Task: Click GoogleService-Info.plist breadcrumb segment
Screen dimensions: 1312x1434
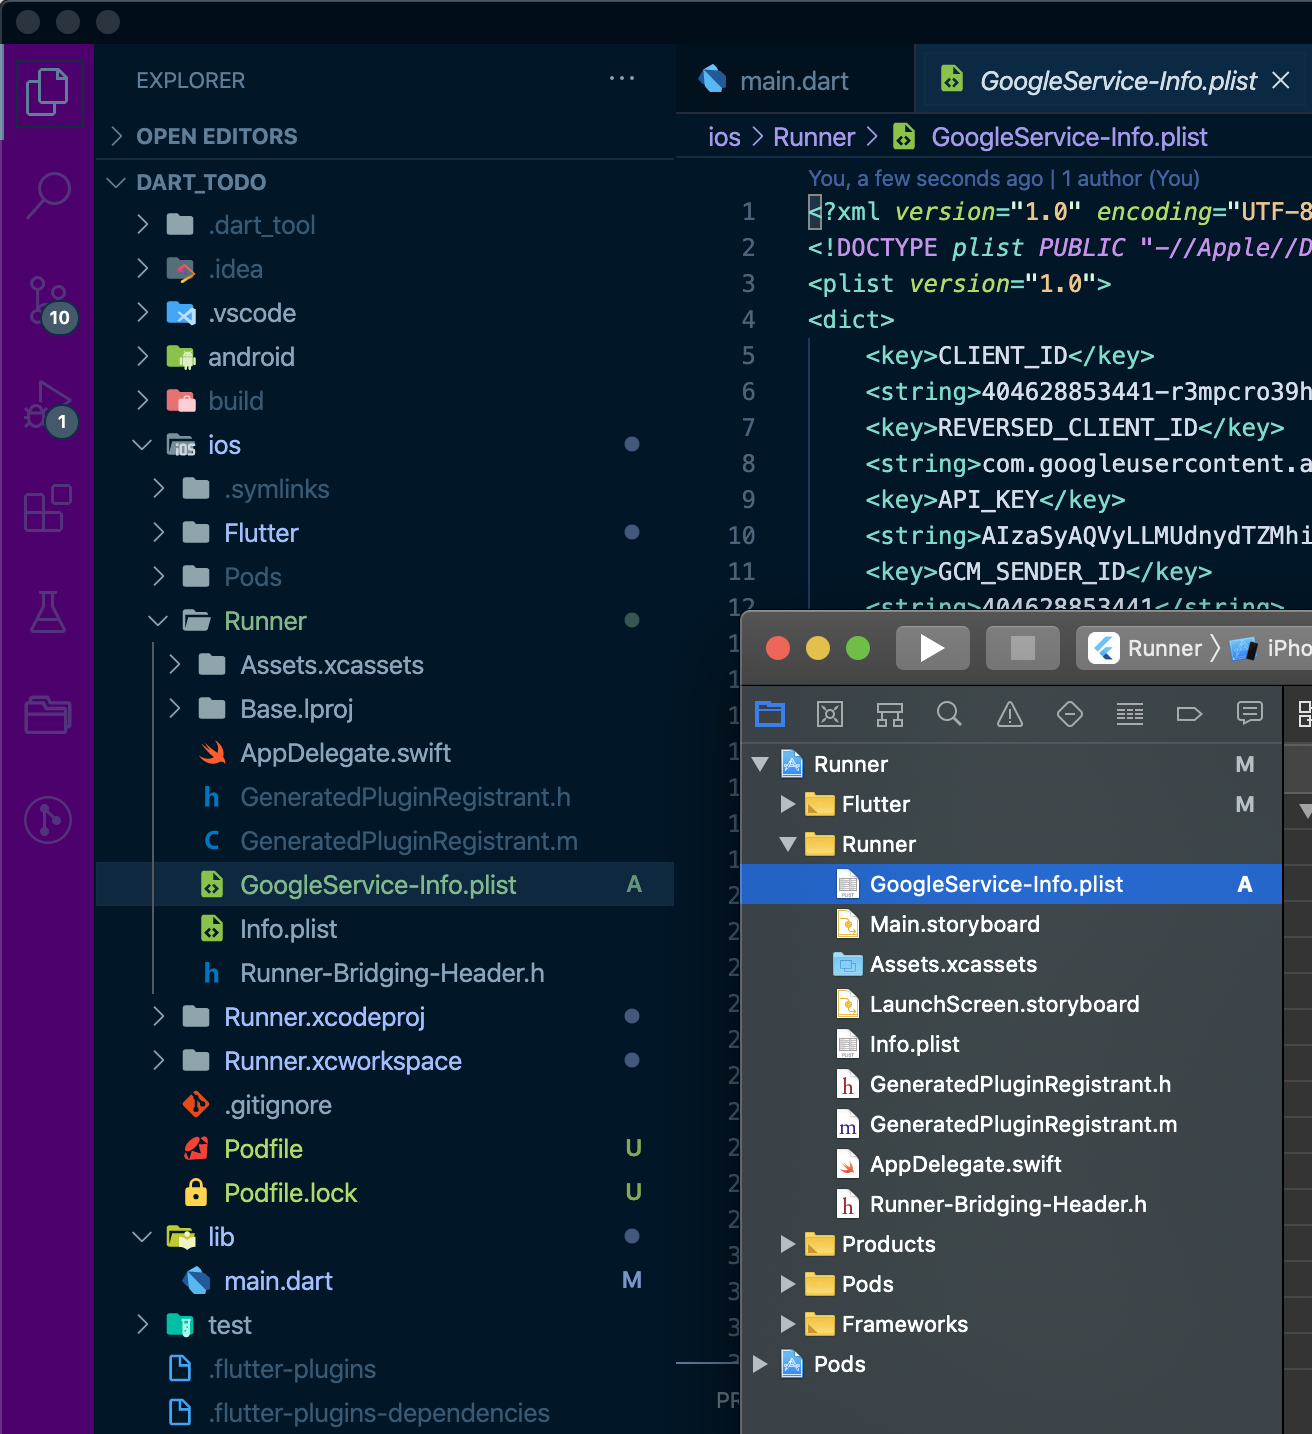Action: click(1069, 137)
